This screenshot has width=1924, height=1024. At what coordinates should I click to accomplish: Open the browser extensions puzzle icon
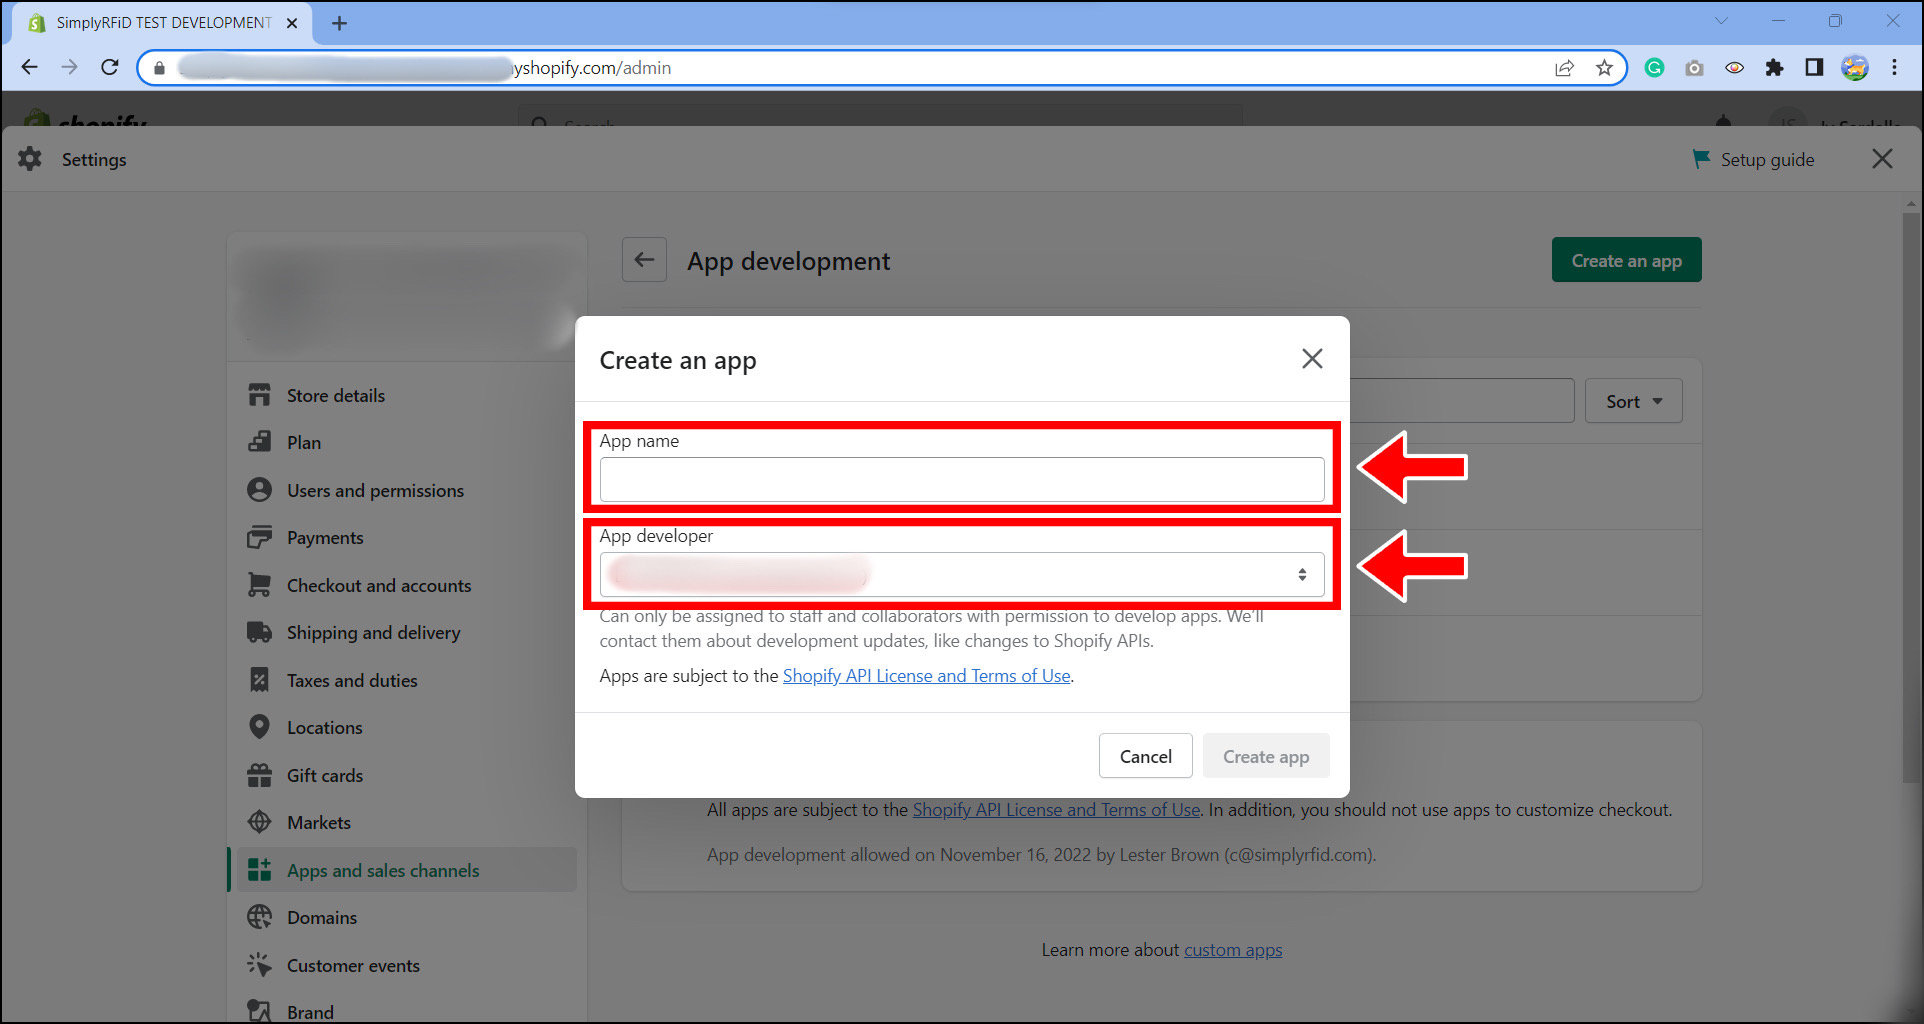(1774, 67)
